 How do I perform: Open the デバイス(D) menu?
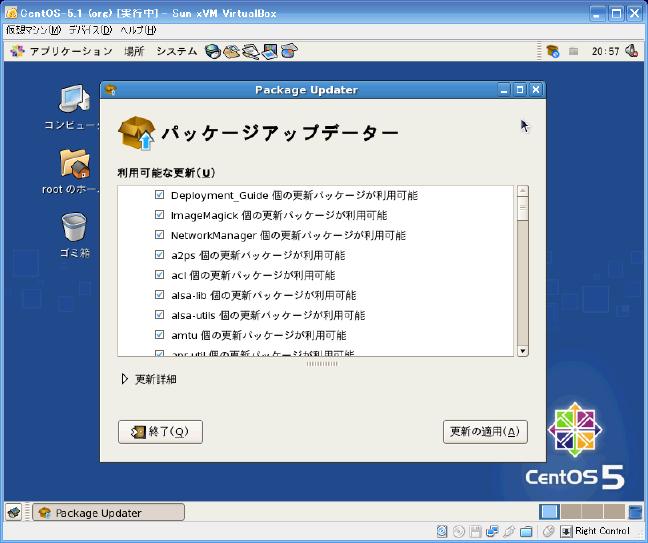point(90,30)
